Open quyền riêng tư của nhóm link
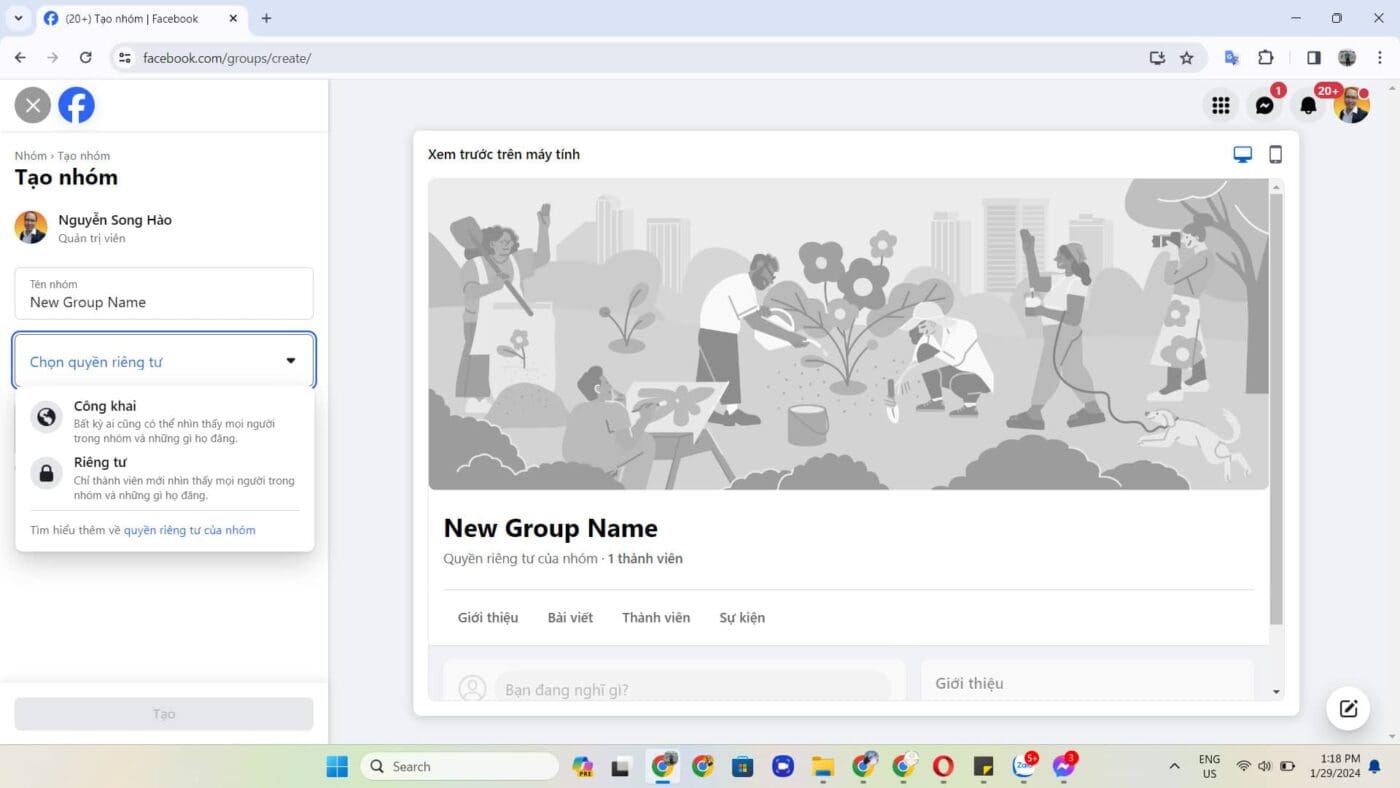Screen dimensions: 1400x788 point(189,530)
